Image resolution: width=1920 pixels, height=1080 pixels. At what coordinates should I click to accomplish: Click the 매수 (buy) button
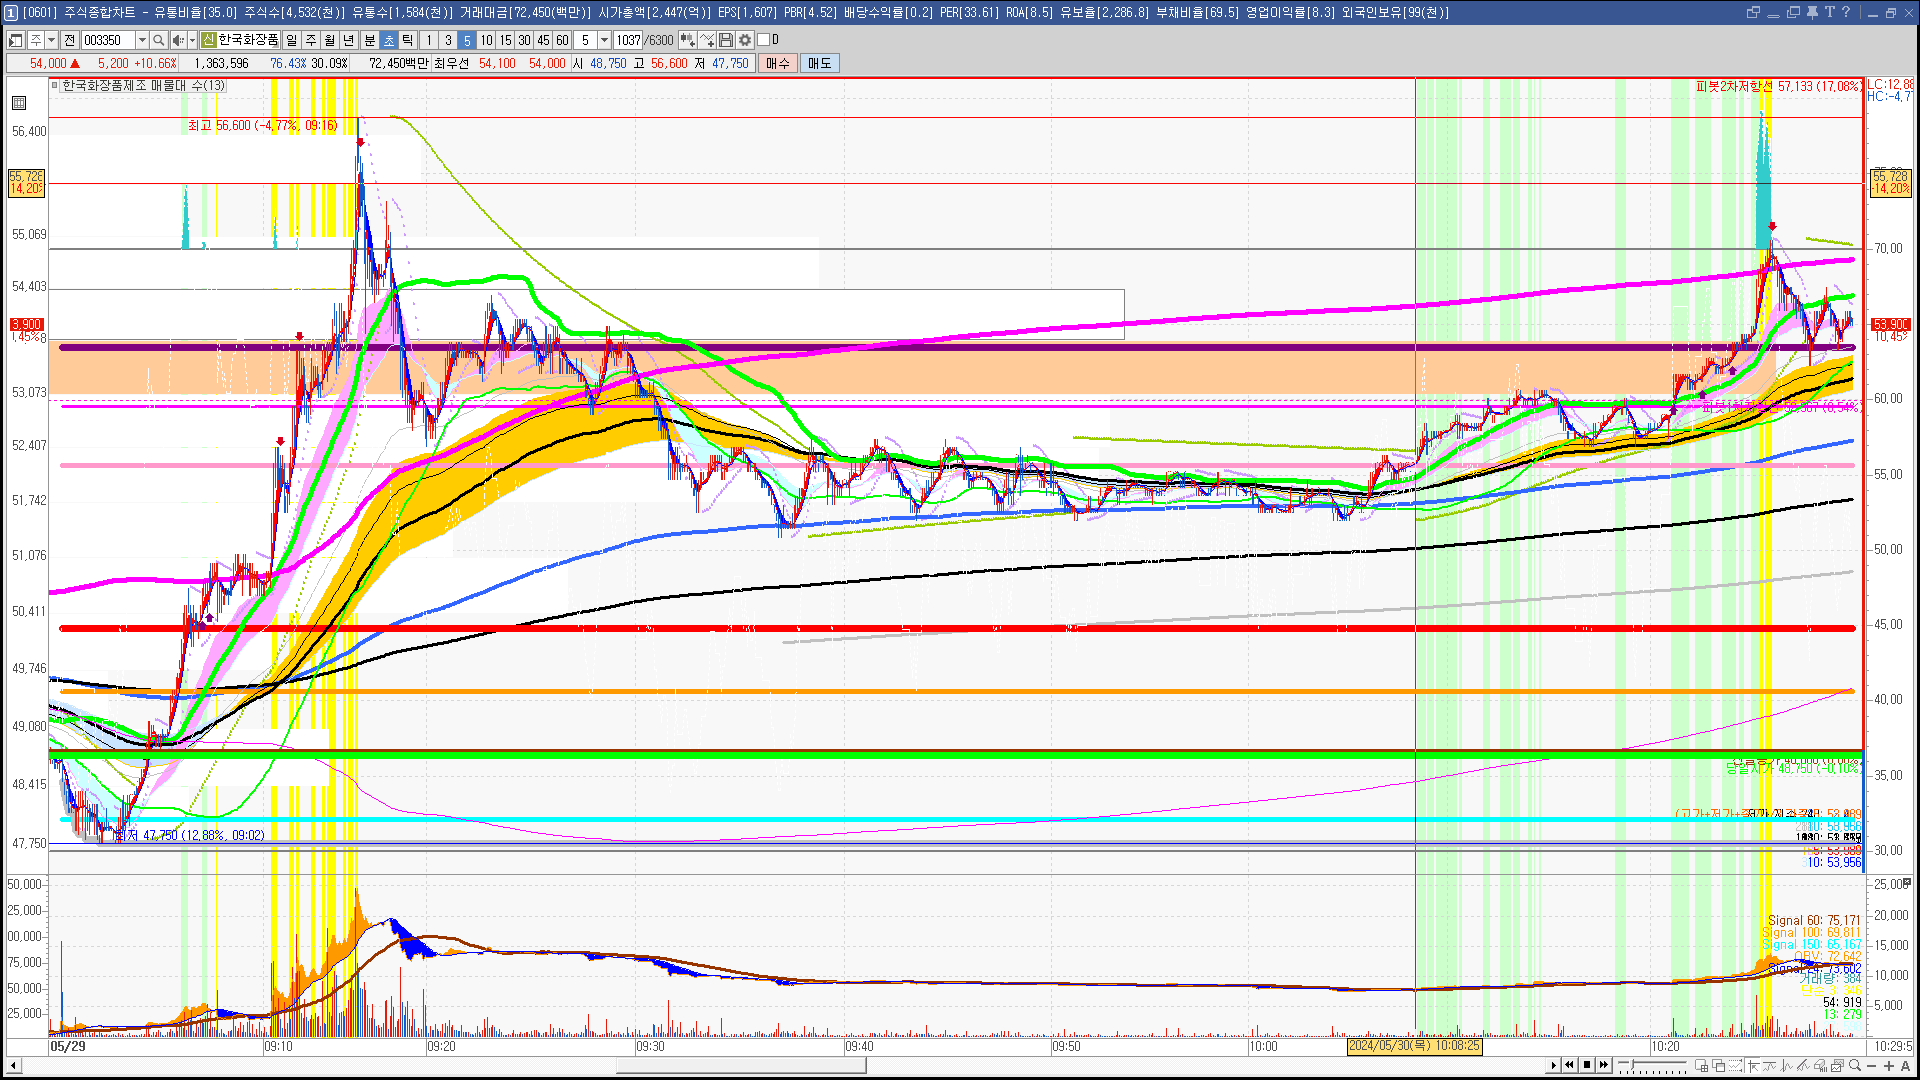[x=778, y=63]
